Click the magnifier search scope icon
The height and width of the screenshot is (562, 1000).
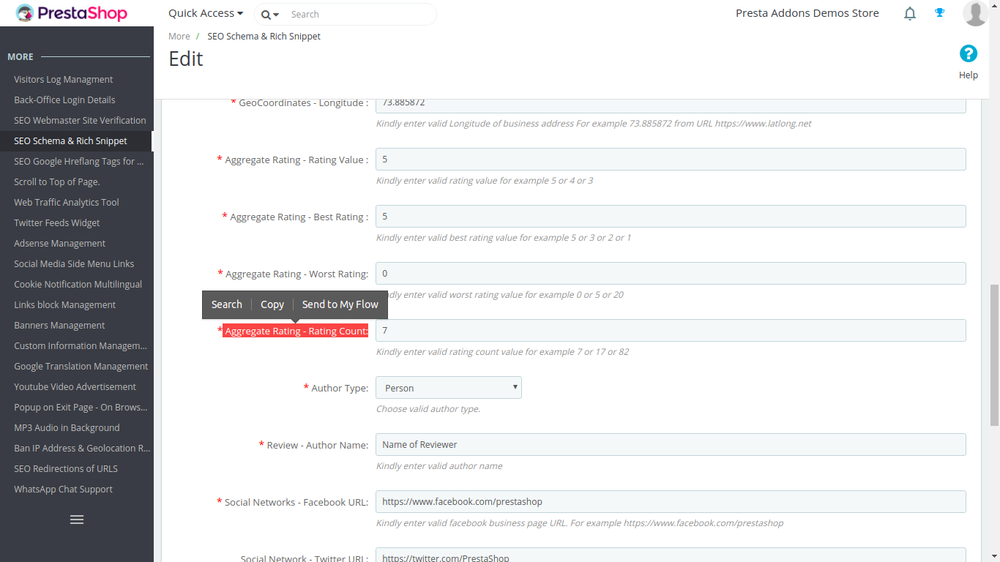coord(269,14)
